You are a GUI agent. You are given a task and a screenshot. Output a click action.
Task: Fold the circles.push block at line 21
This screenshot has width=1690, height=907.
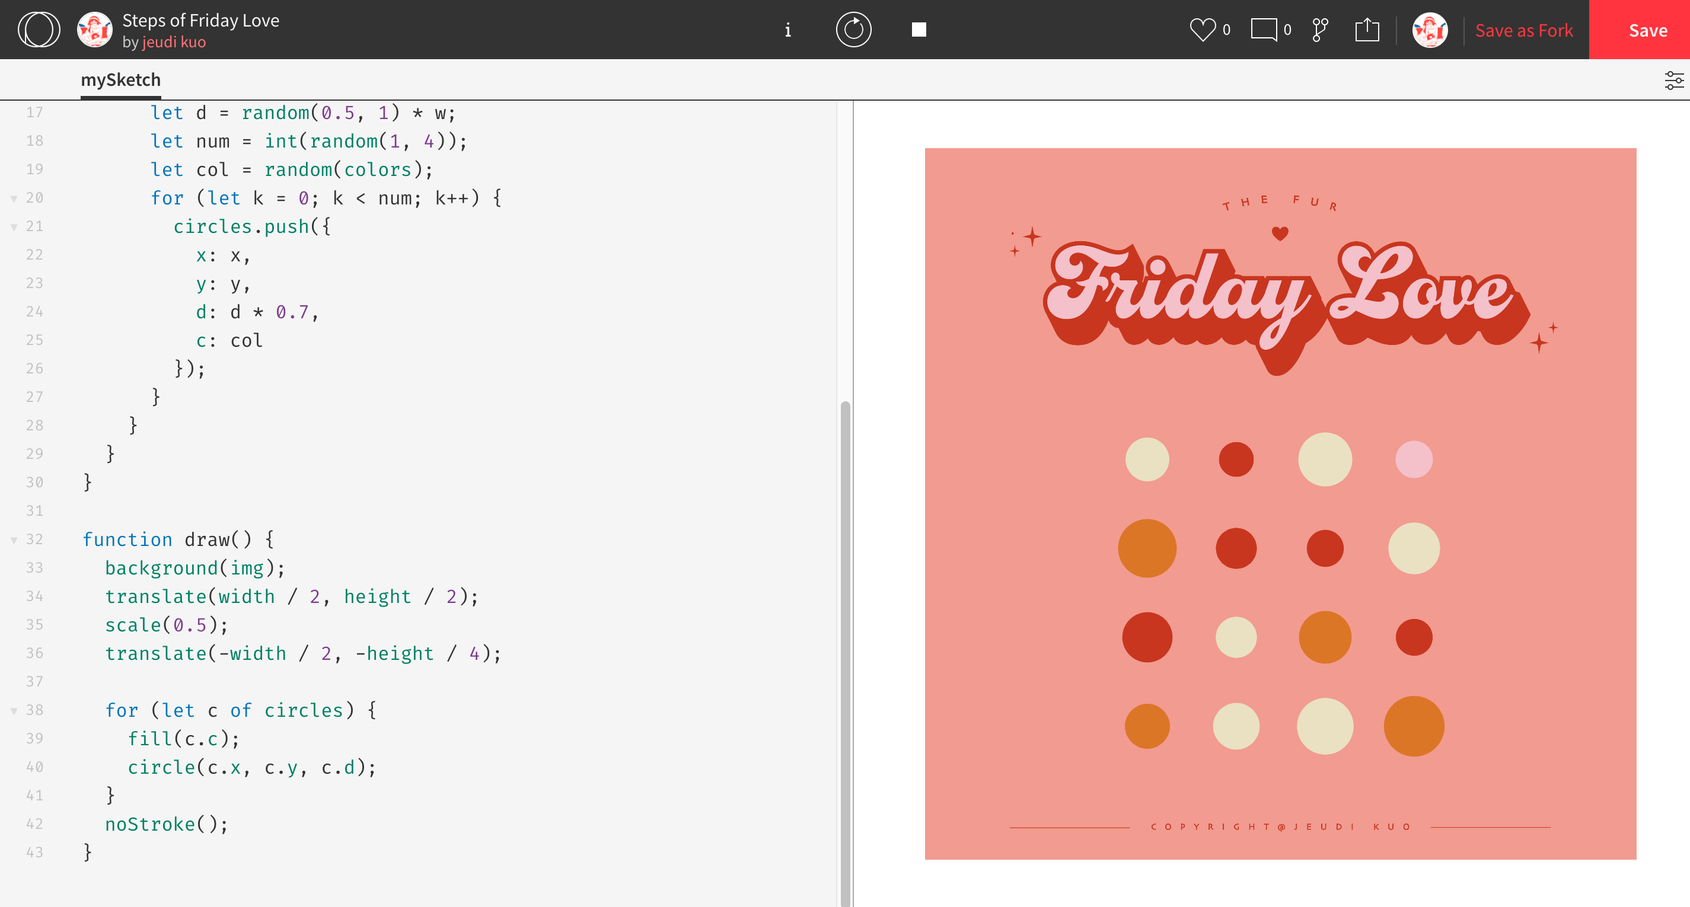coord(14,227)
